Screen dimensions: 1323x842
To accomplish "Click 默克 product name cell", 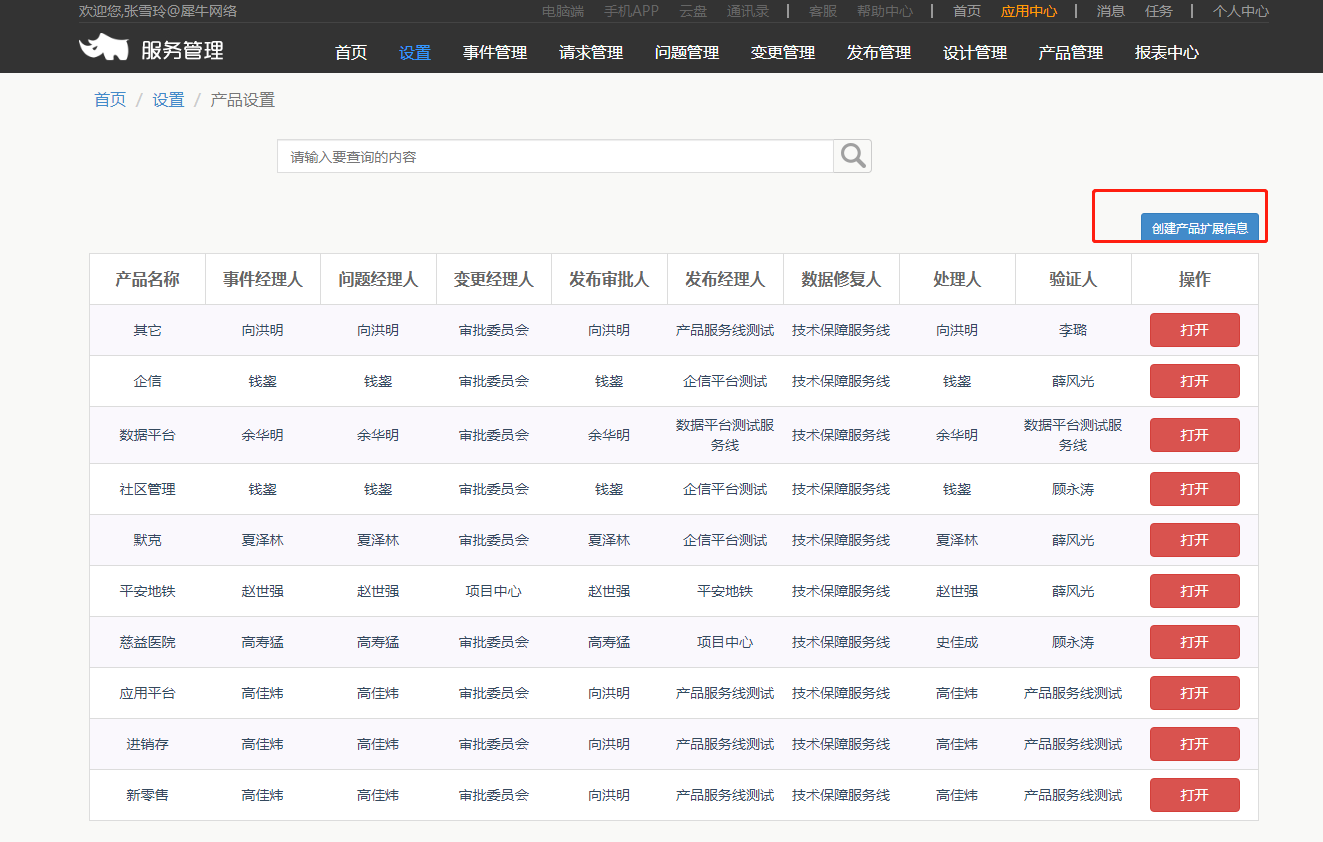I will pyautogui.click(x=147, y=540).
